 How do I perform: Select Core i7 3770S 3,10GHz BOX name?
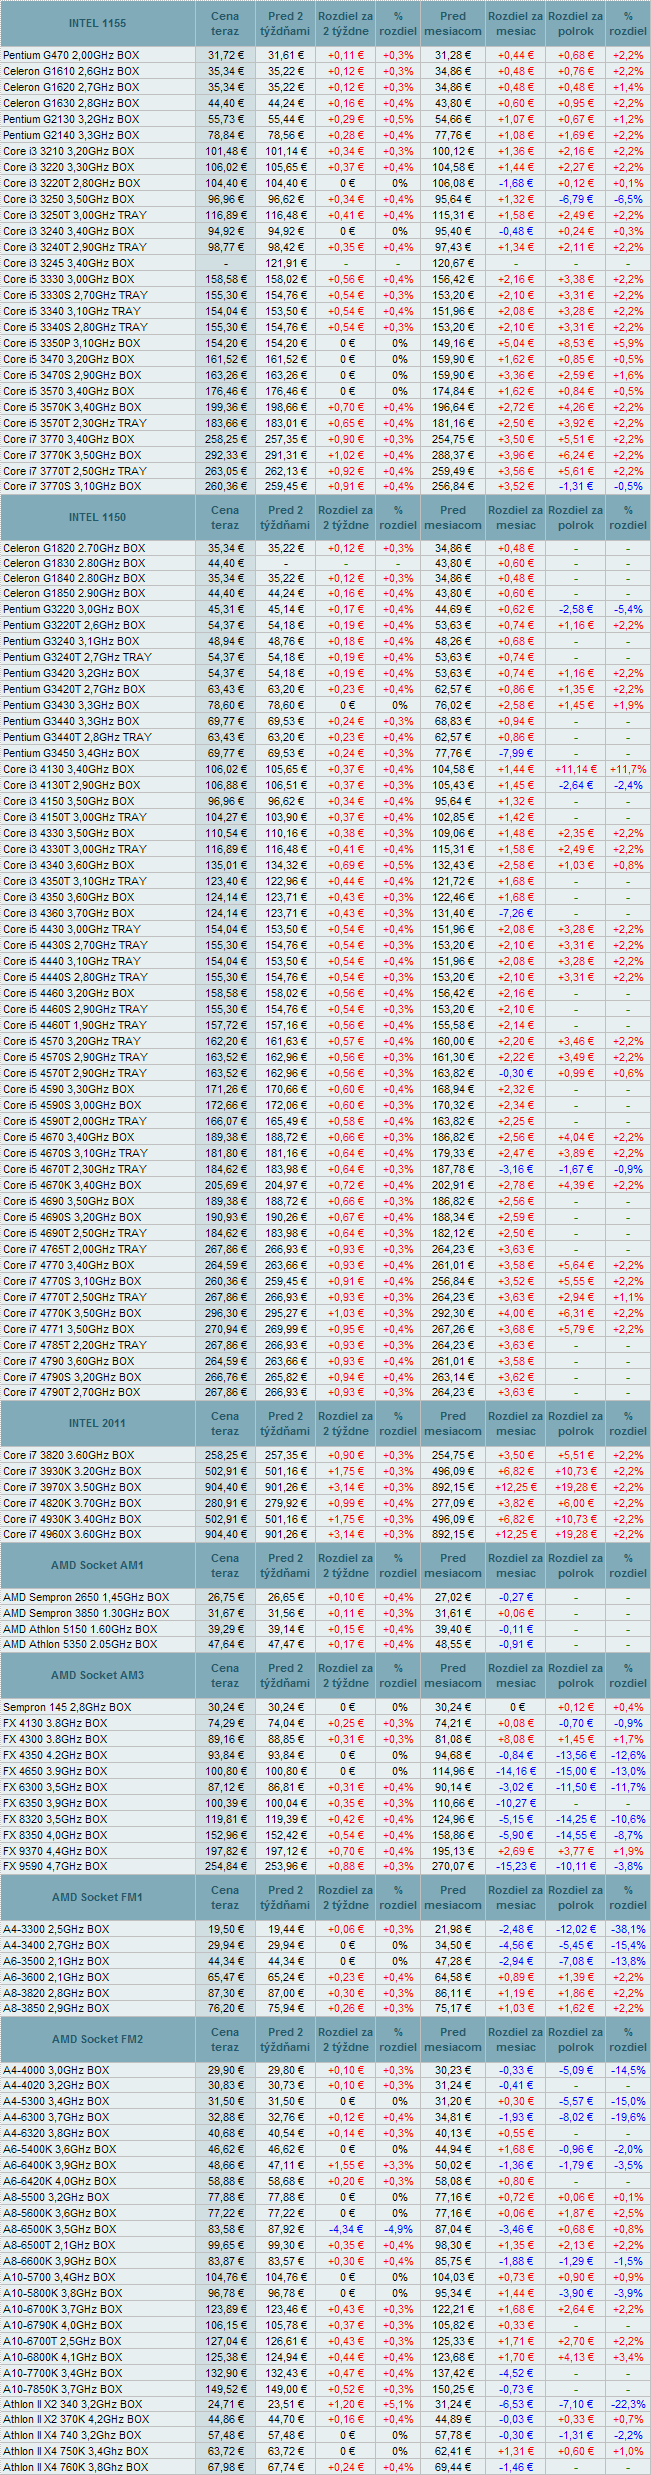[72, 487]
